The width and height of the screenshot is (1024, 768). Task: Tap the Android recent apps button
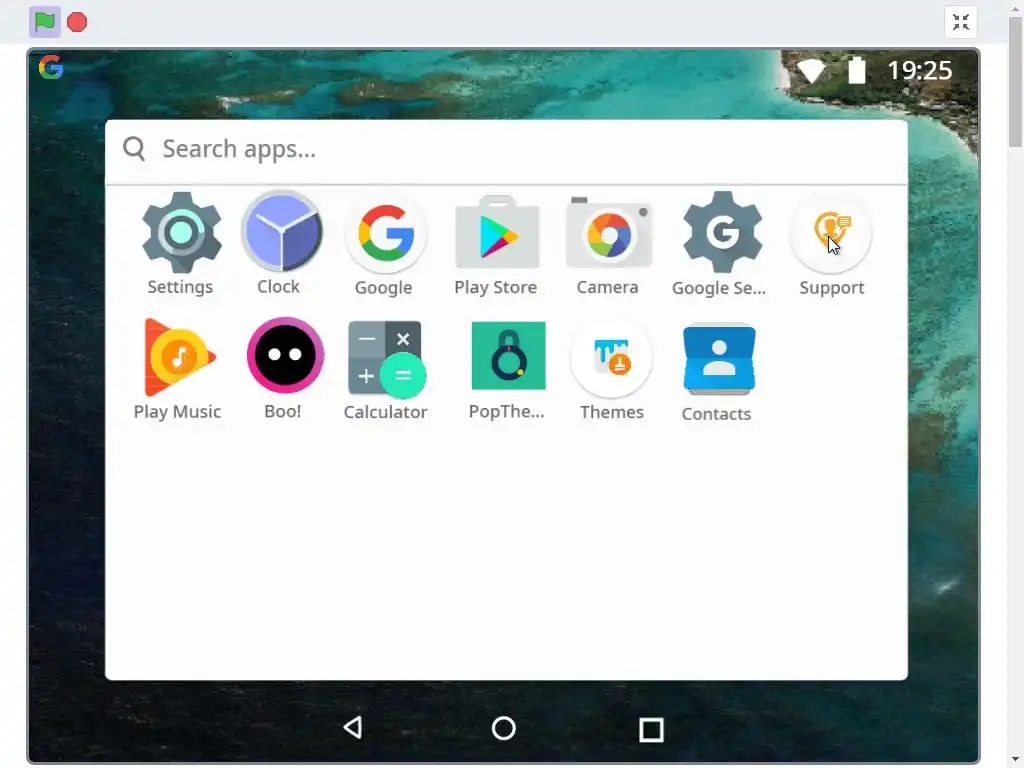click(651, 729)
